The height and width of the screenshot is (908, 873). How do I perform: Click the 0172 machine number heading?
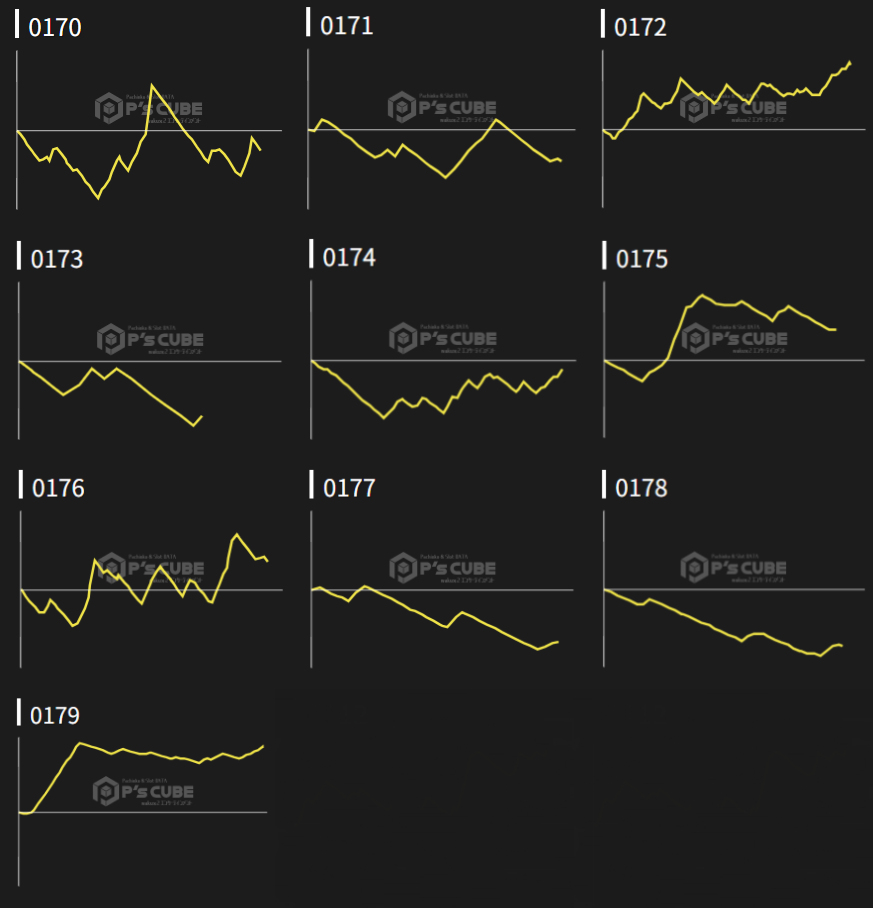tap(640, 28)
